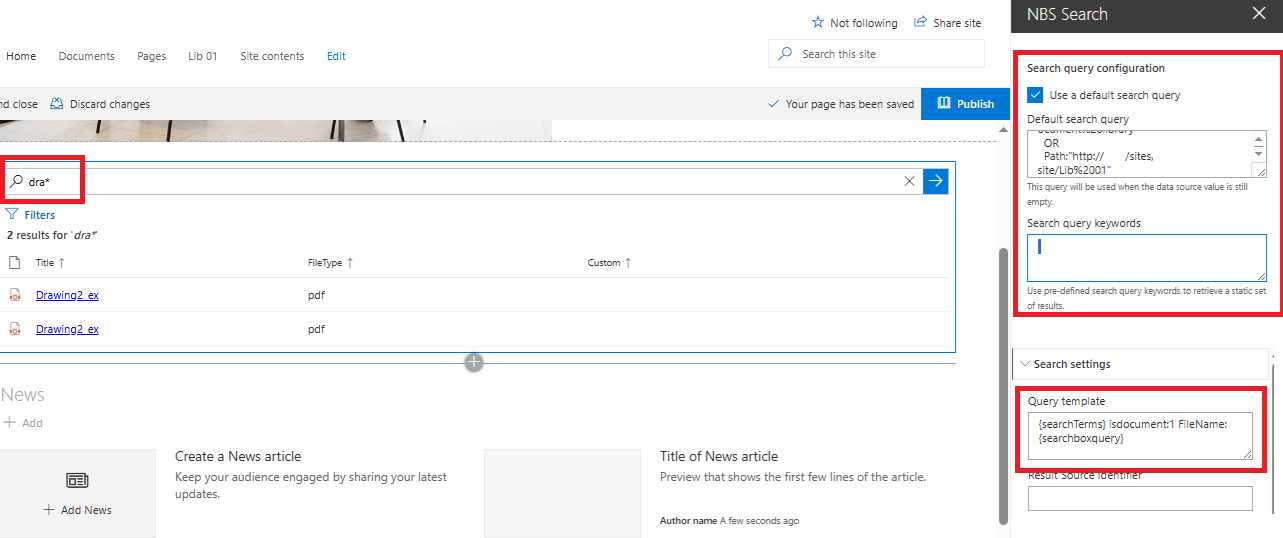Open the Pages navigation item
The height and width of the screenshot is (538, 1283).
click(x=151, y=56)
